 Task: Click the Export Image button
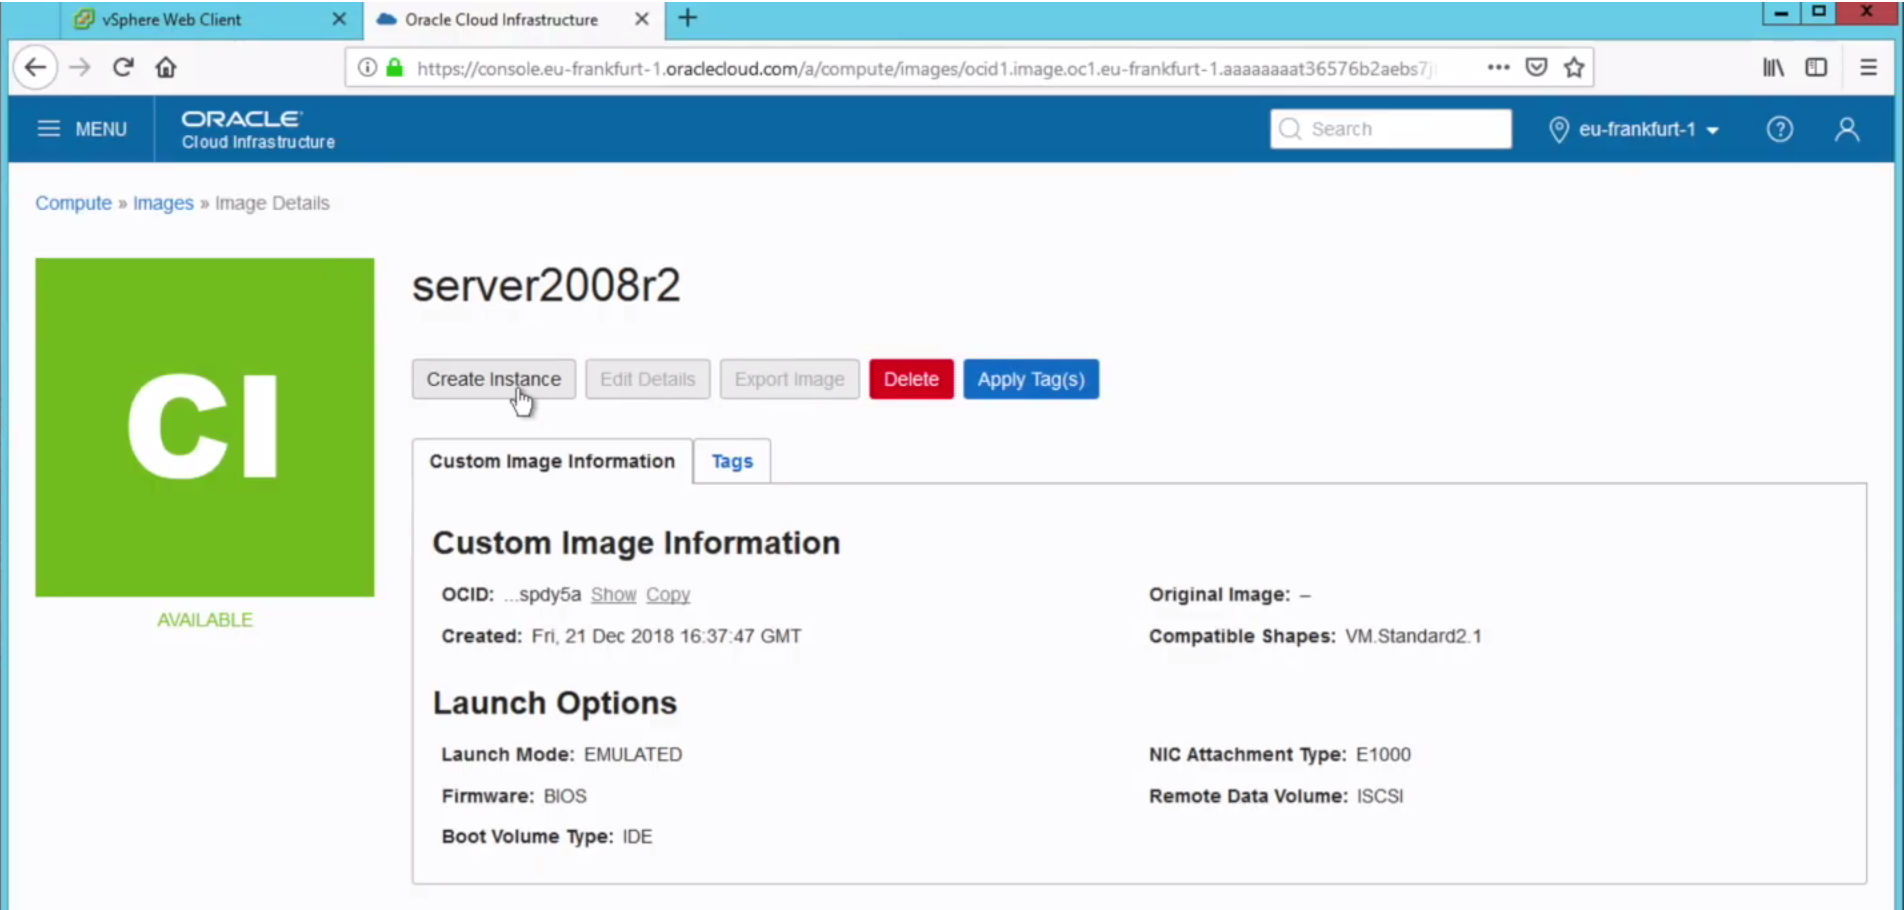pyautogui.click(x=790, y=379)
